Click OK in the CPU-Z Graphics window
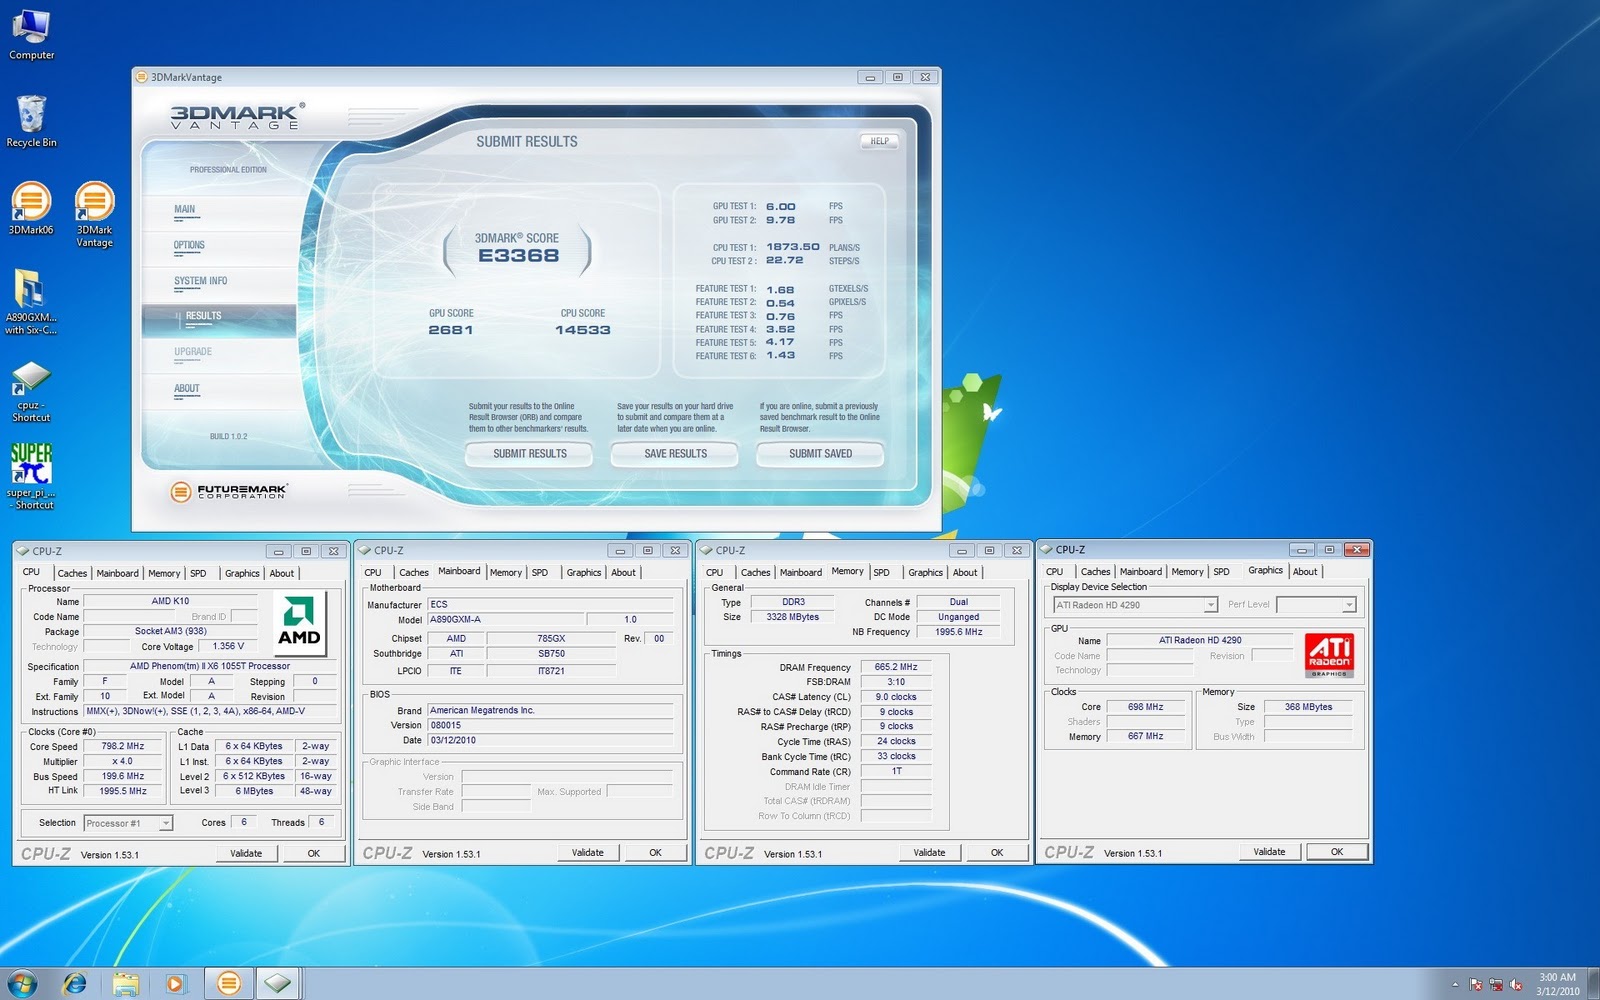This screenshot has width=1600, height=1000. click(1337, 852)
